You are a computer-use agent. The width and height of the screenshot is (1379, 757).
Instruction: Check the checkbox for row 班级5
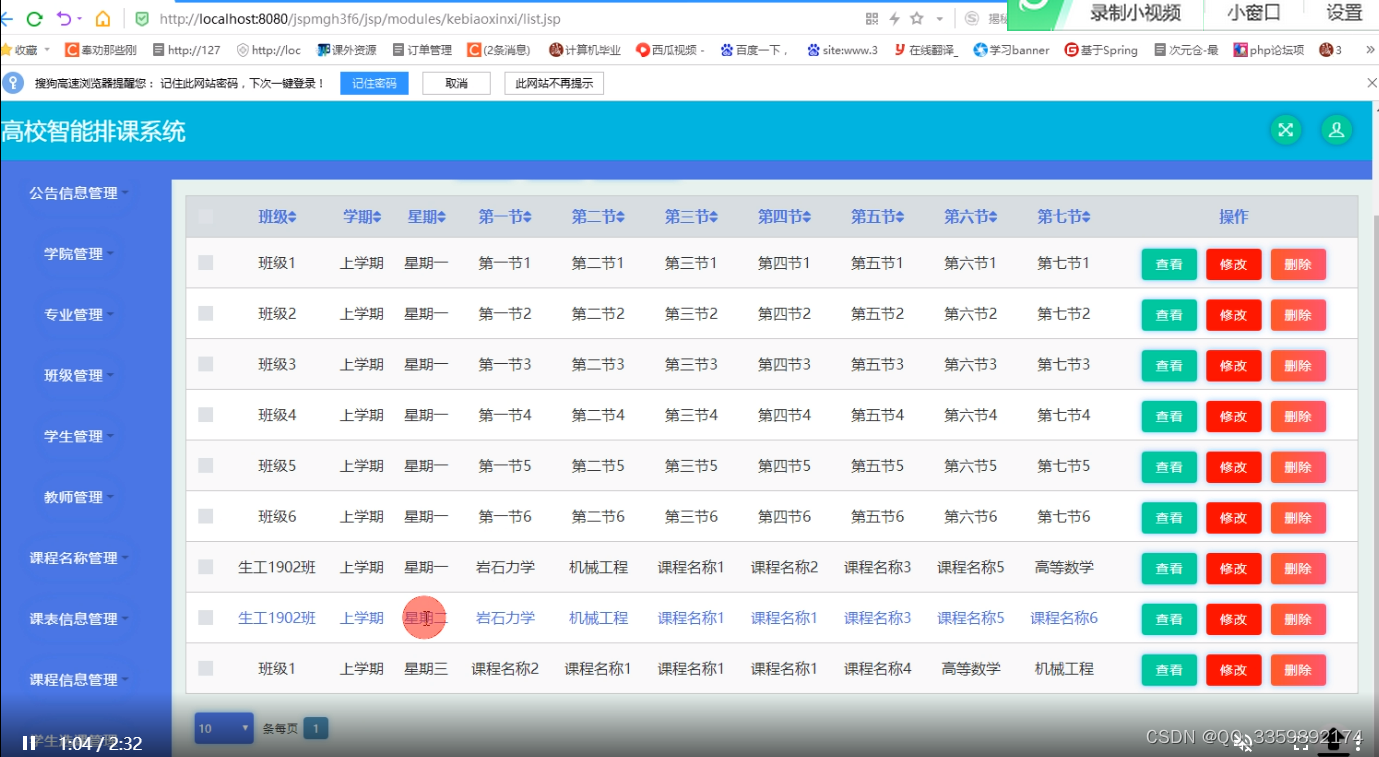pyautogui.click(x=205, y=465)
